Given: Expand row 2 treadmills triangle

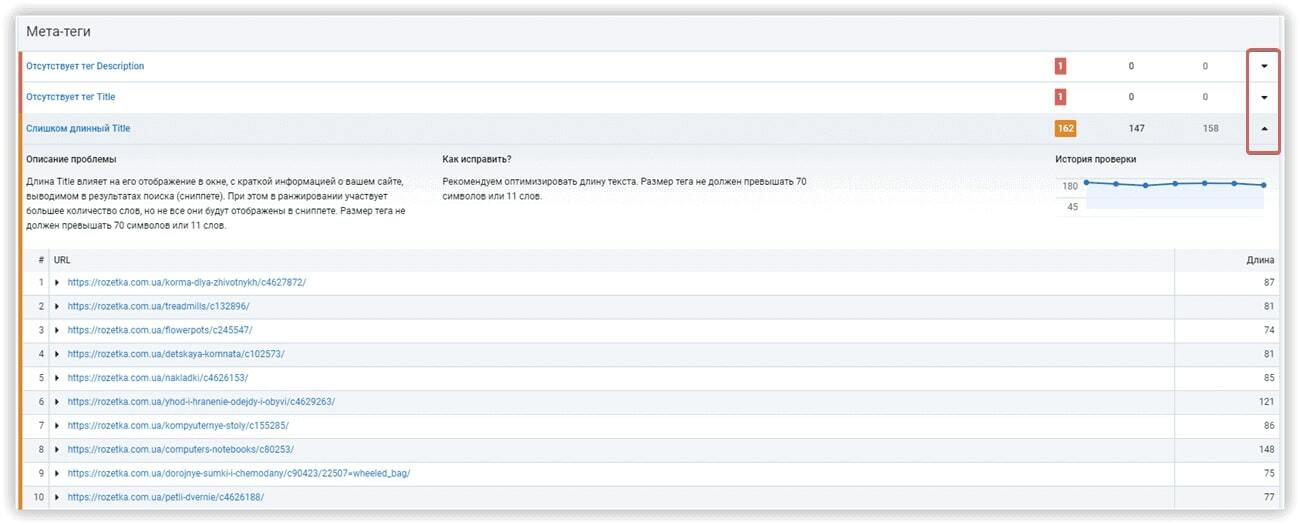Looking at the screenshot, I should point(58,306).
